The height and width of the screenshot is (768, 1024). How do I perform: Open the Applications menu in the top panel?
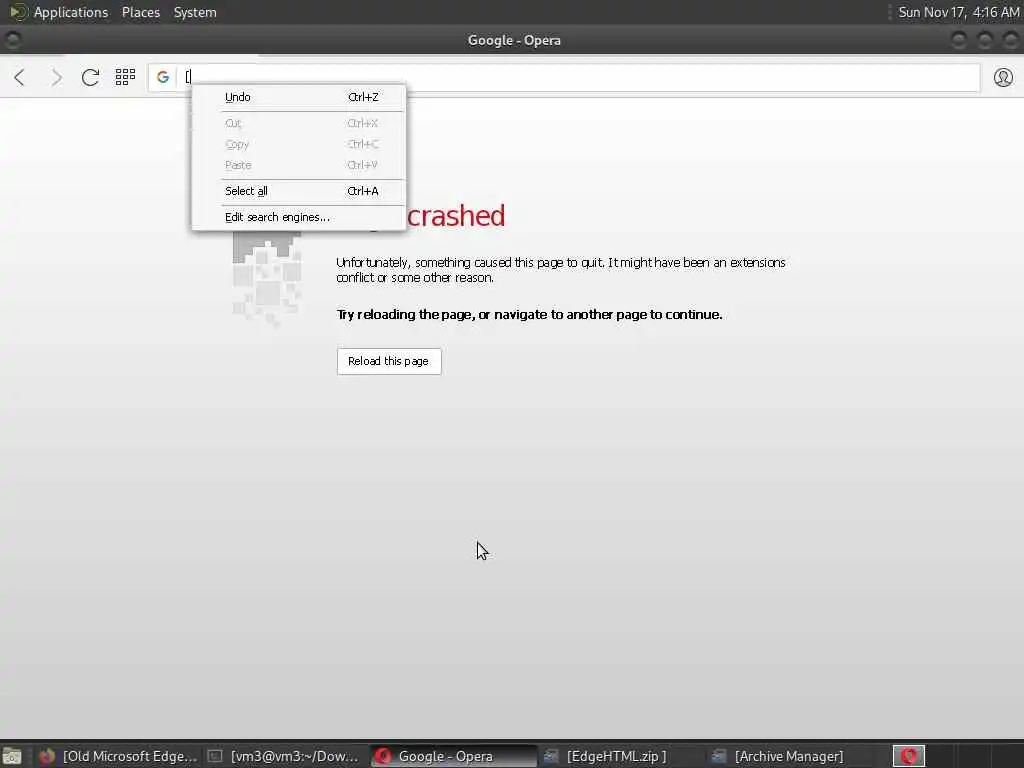point(71,12)
